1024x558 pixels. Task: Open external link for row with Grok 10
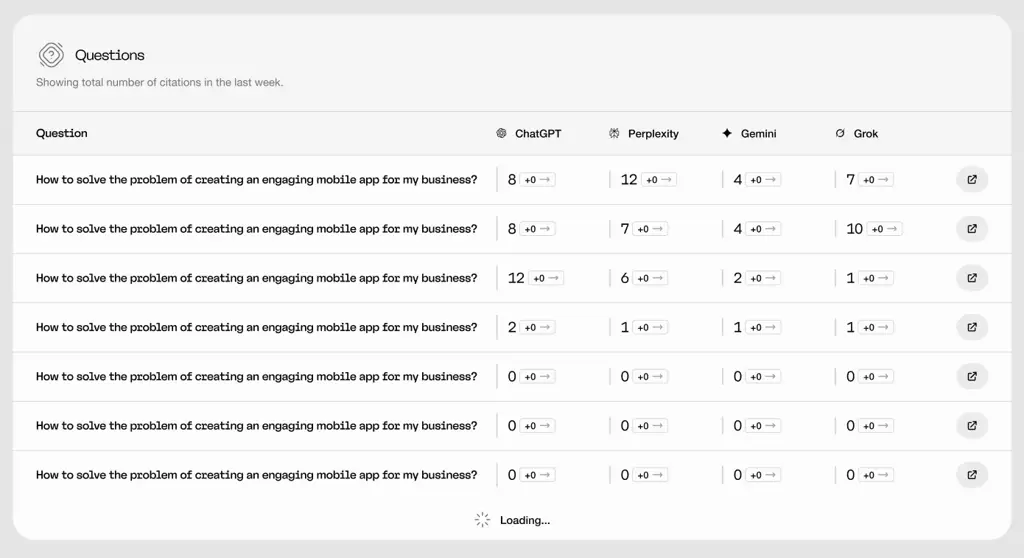972,229
